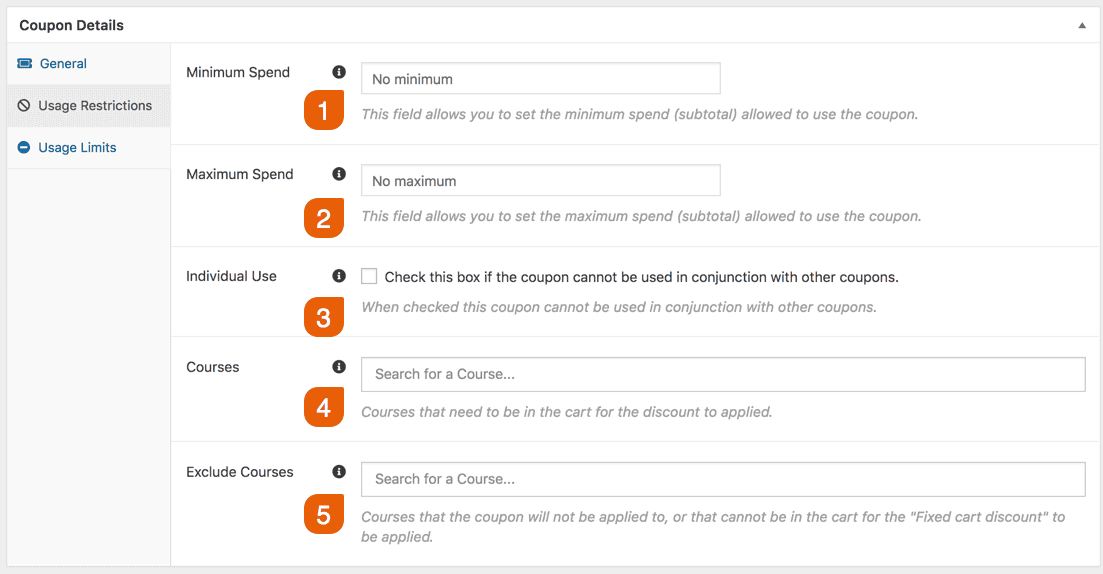The image size is (1103, 574).
Task: Click help text about Fixed cart discount exclusion
Action: [x=713, y=527]
